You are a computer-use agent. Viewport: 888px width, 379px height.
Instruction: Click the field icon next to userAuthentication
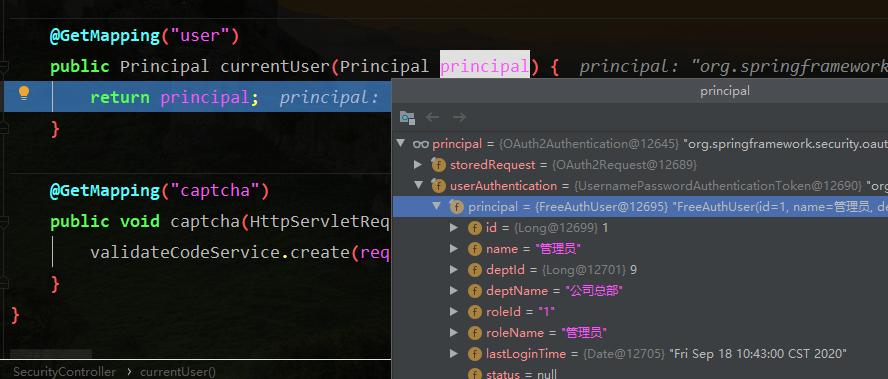[438, 186]
